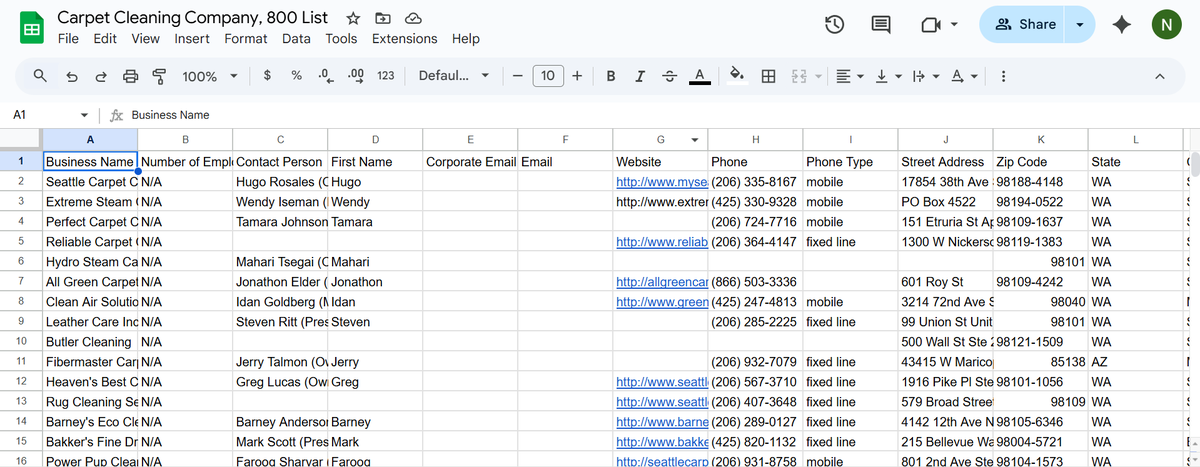Open the Format menu

(246, 39)
